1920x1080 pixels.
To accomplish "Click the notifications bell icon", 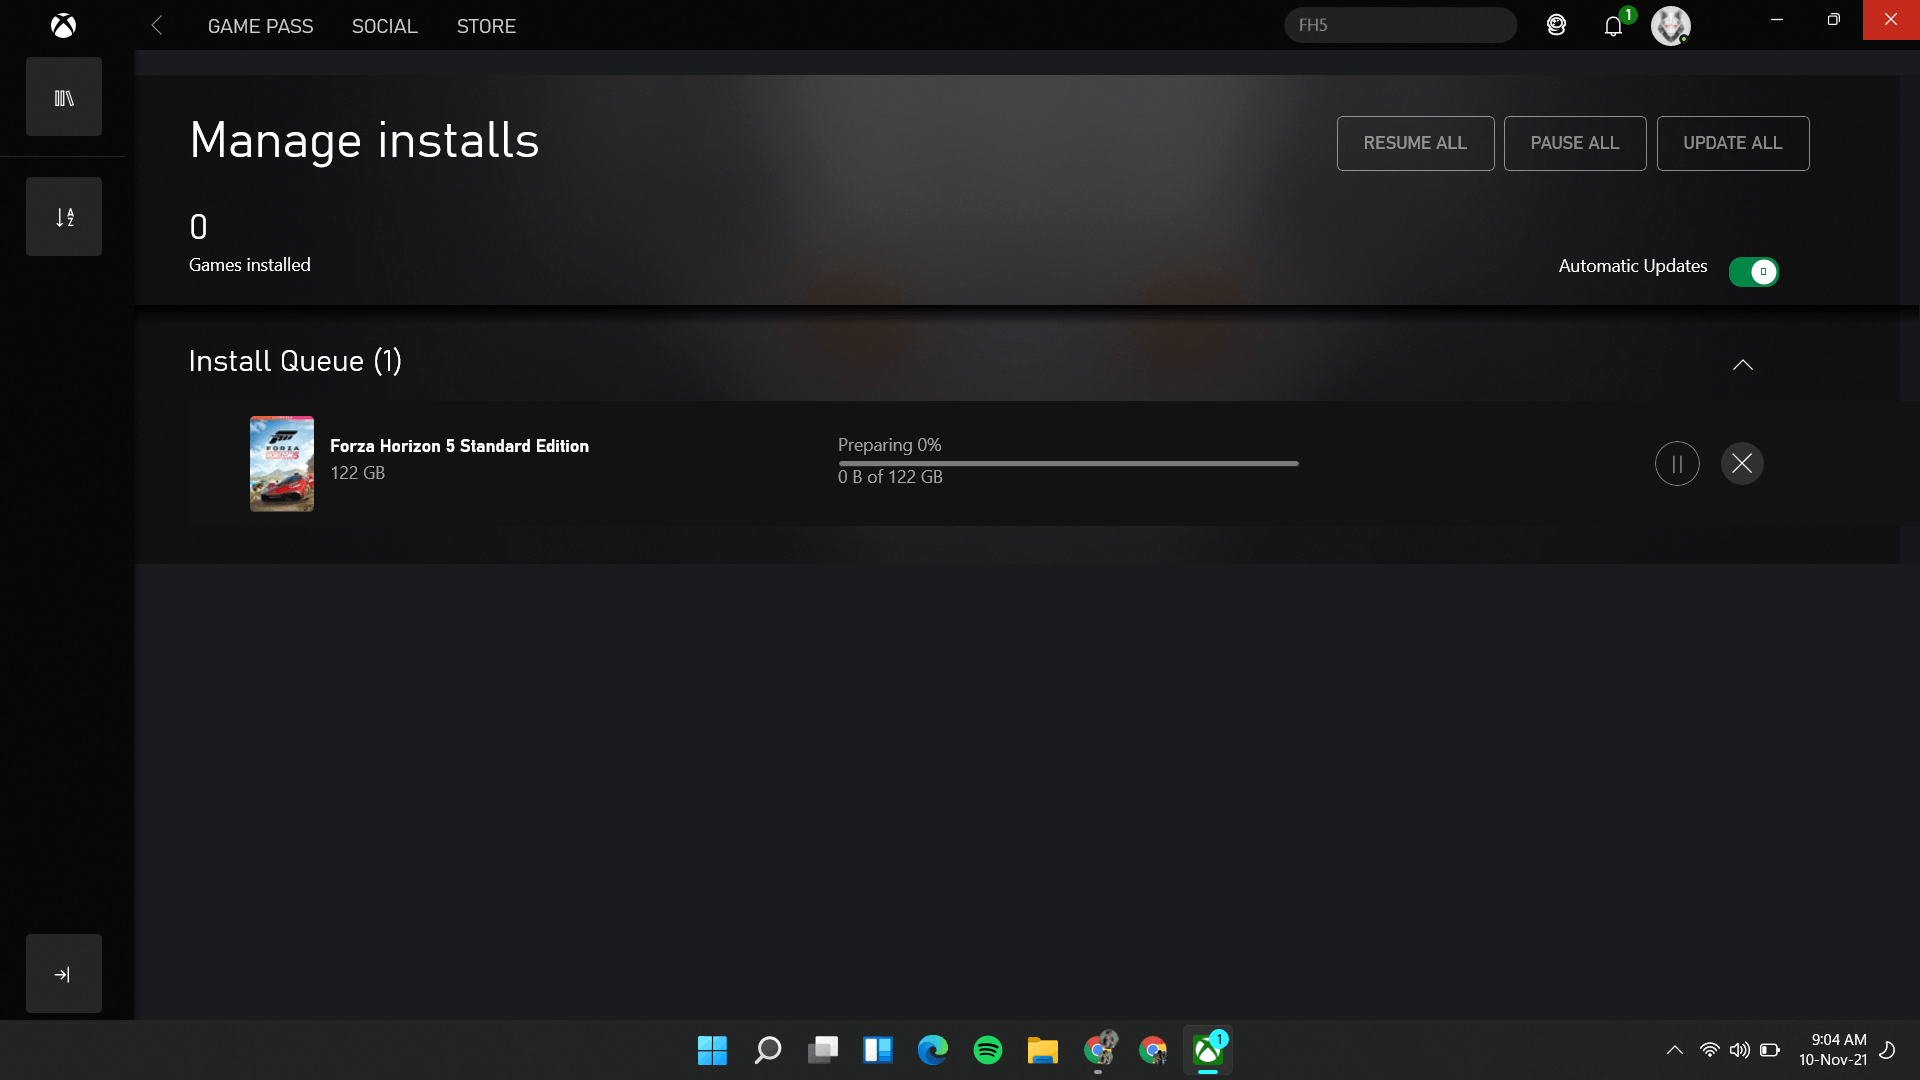I will coord(1613,25).
